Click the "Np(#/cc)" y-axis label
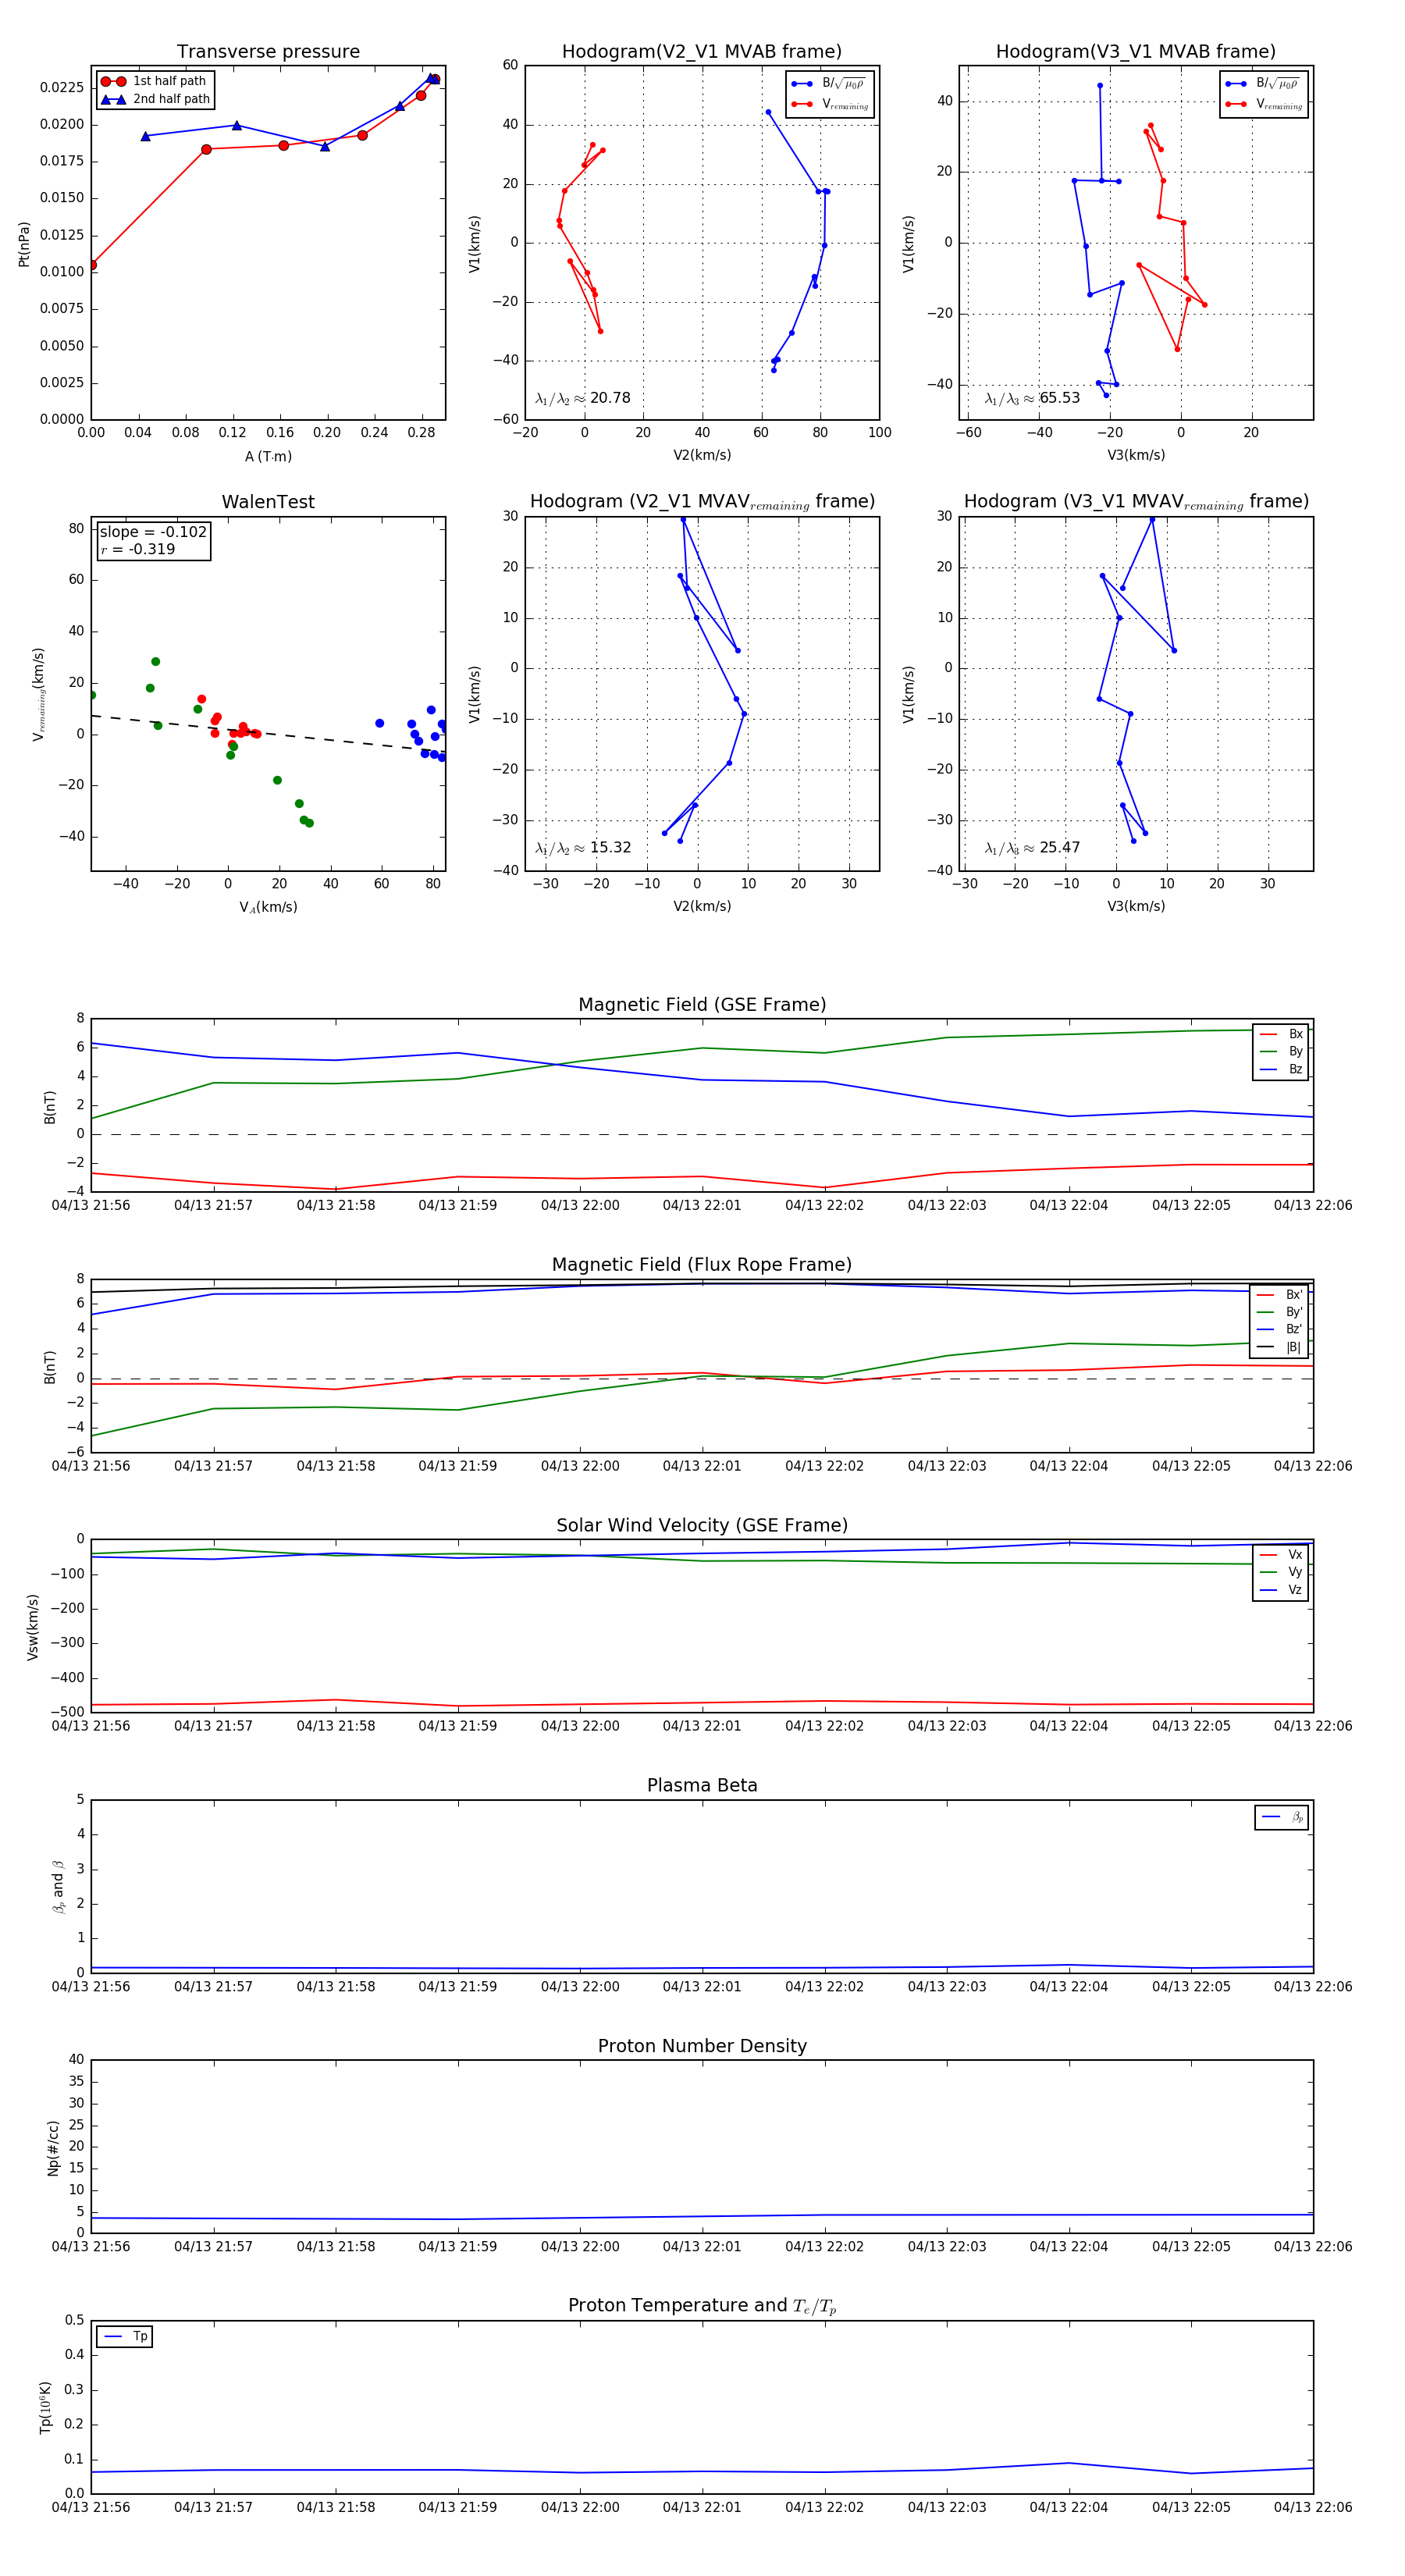The image size is (1405, 2576). click(53, 2148)
